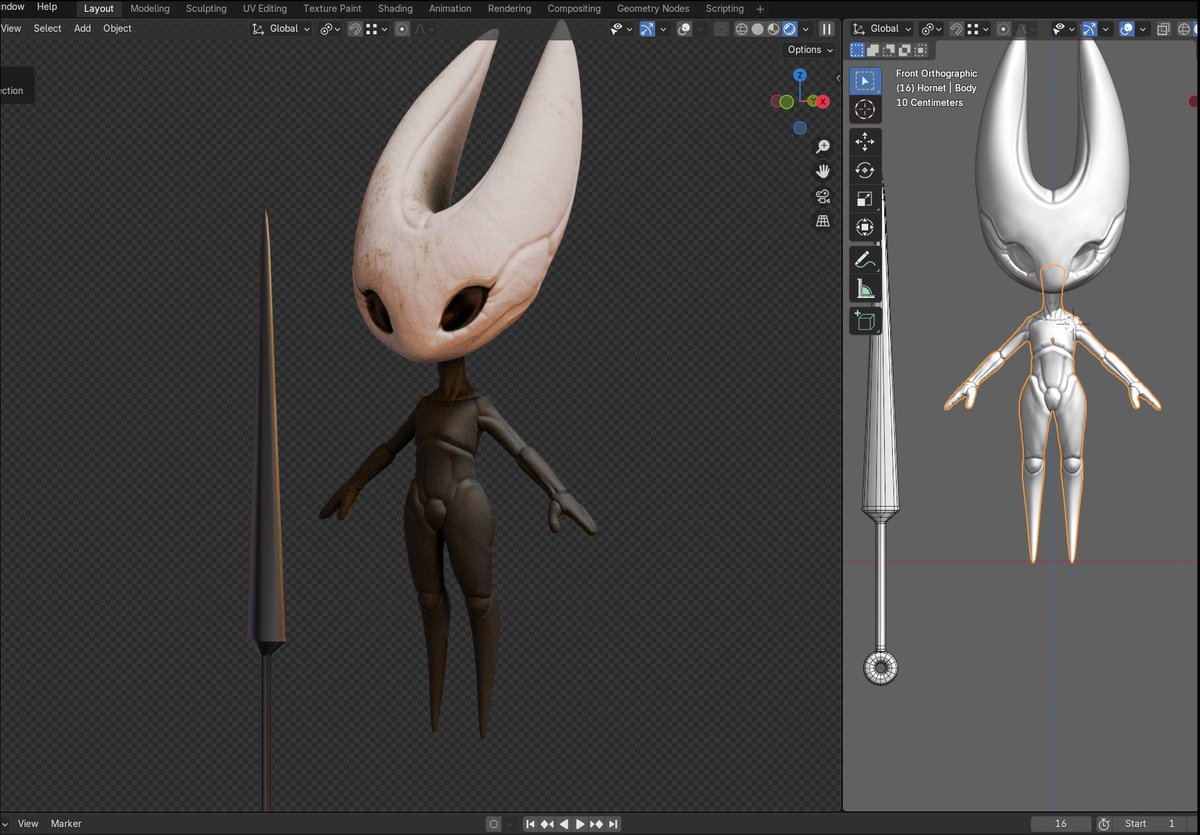Open the Help menu

tap(47, 7)
